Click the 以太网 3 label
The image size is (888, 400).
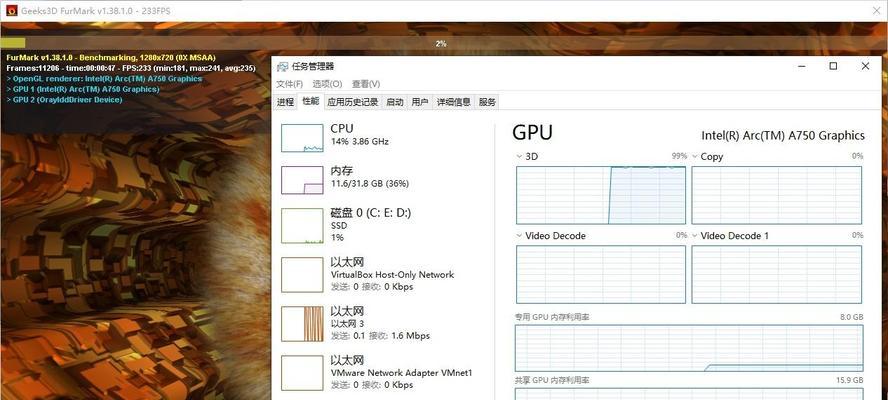(347, 324)
